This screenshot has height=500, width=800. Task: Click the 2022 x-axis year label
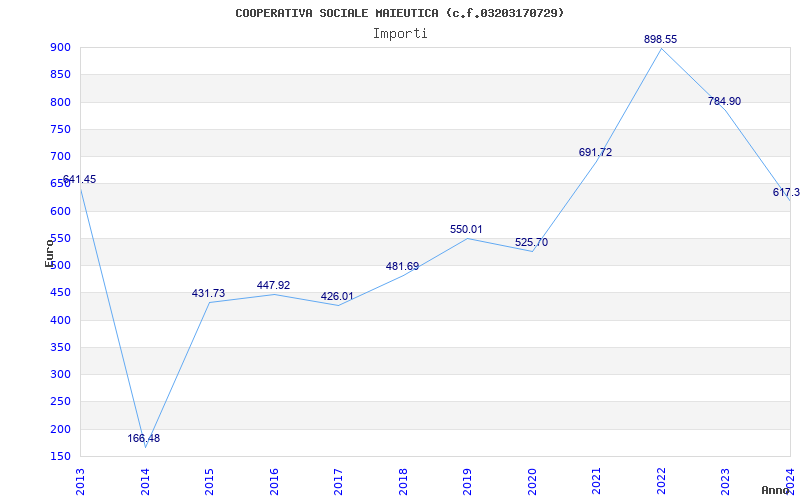pyautogui.click(x=661, y=481)
